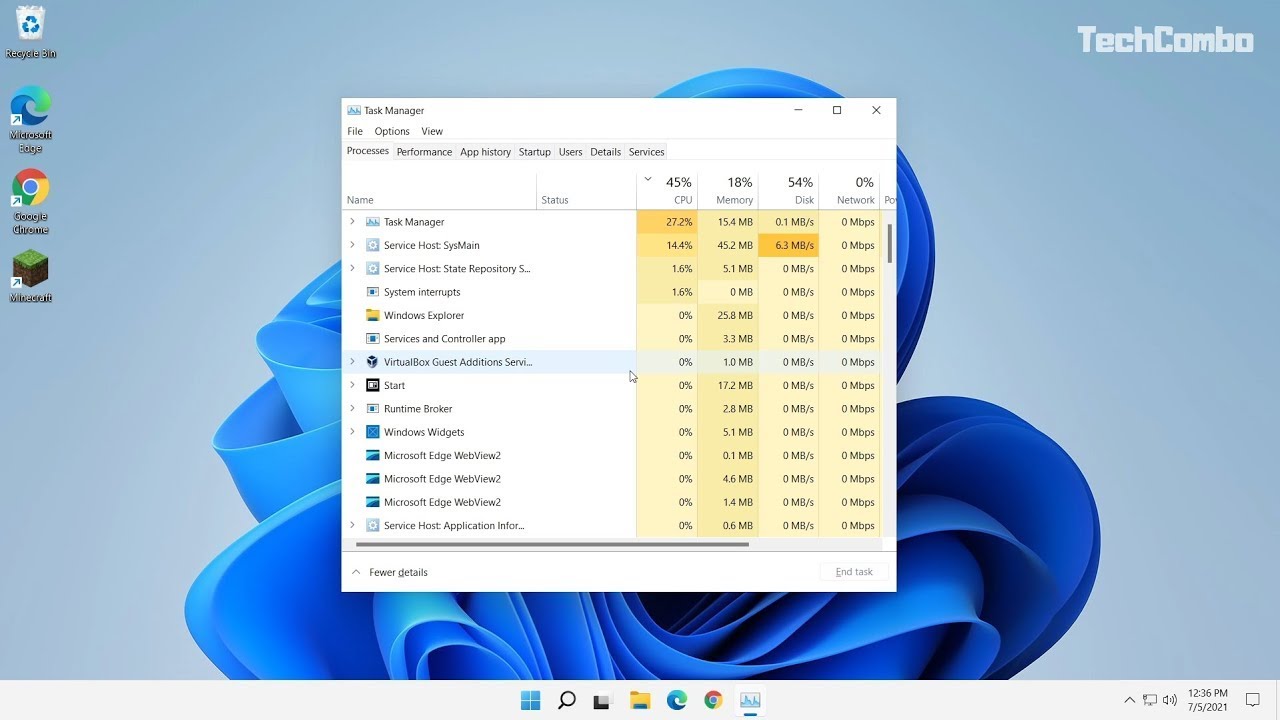Image resolution: width=1280 pixels, height=720 pixels.
Task: Click the Task Manager title bar icon
Action: [354, 110]
